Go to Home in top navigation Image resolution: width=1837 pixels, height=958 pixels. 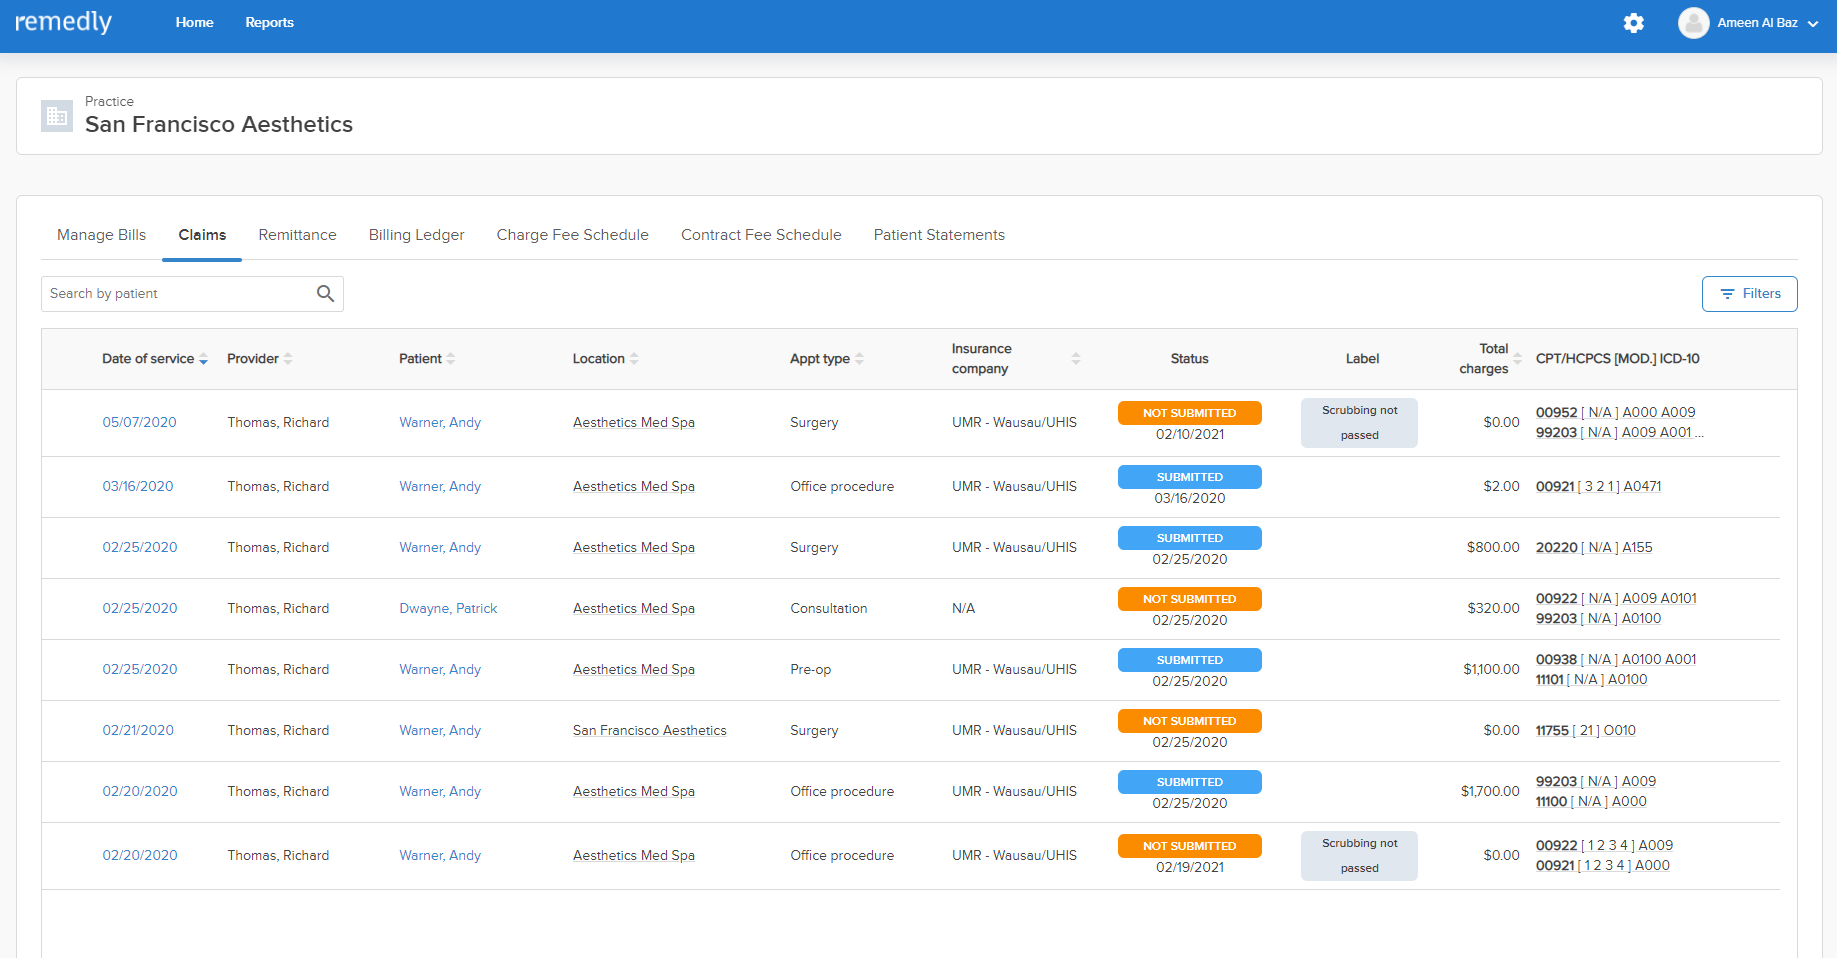(194, 22)
